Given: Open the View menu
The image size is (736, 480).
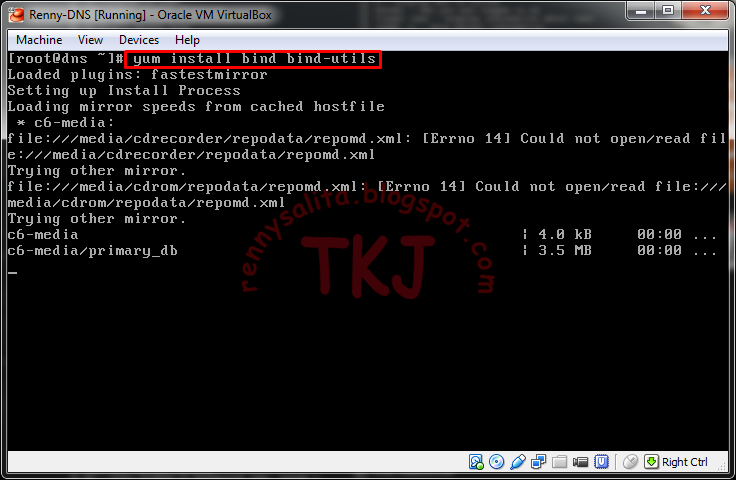Looking at the screenshot, I should click(x=90, y=40).
